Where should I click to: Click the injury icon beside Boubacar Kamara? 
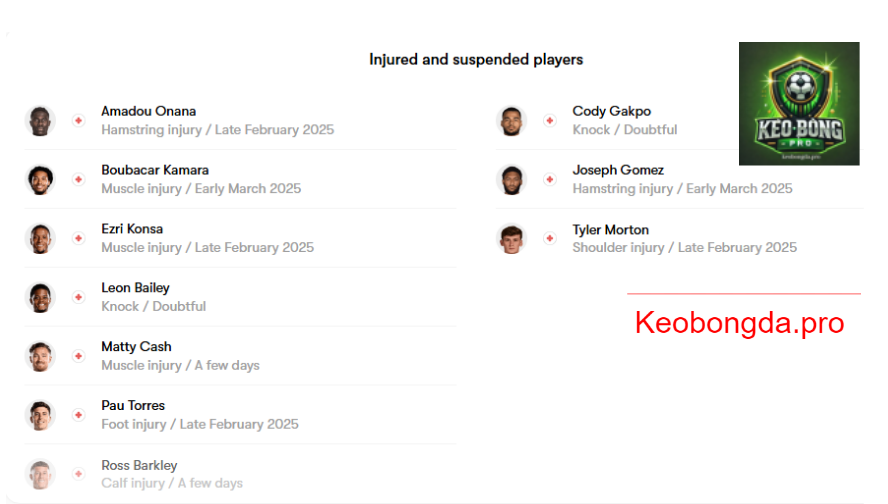pos(79,180)
